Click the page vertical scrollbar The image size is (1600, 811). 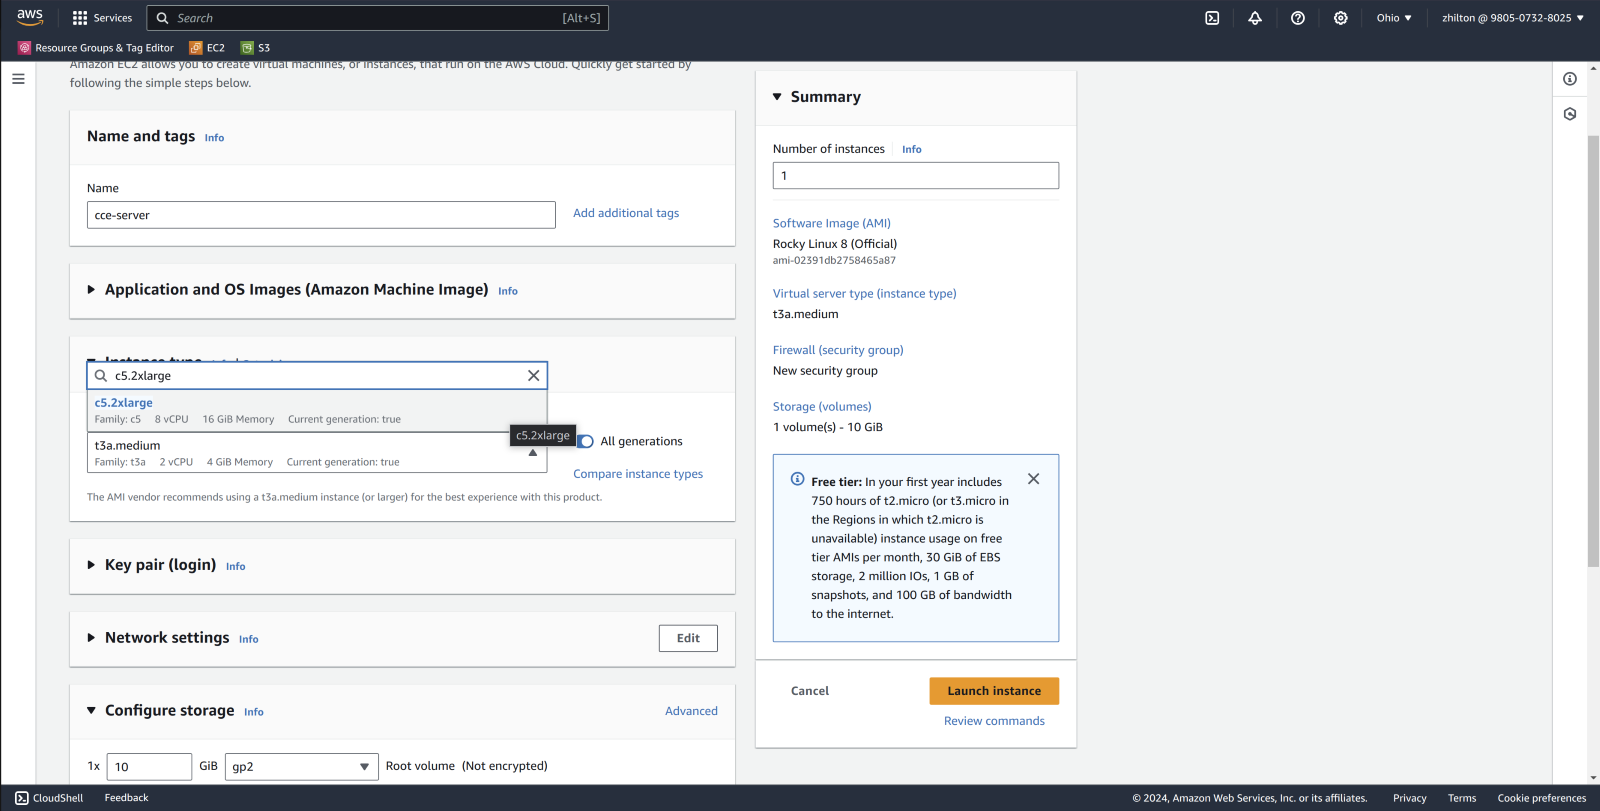[x=1593, y=350]
